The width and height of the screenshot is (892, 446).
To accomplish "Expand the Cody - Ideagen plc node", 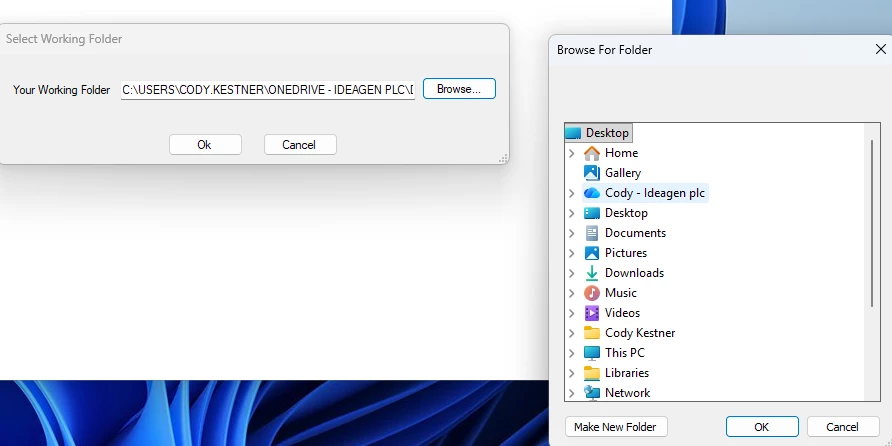I will click(572, 193).
